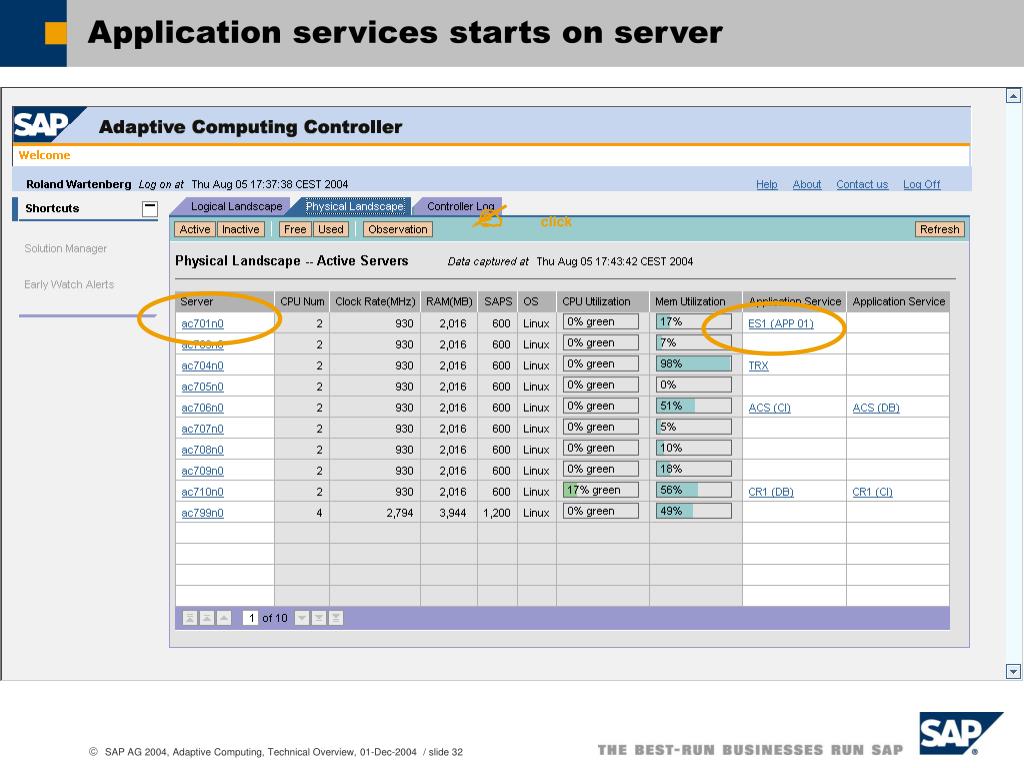Viewport: 1024px width, 768px height.
Task: Click the Contact us link
Action: click(862, 185)
